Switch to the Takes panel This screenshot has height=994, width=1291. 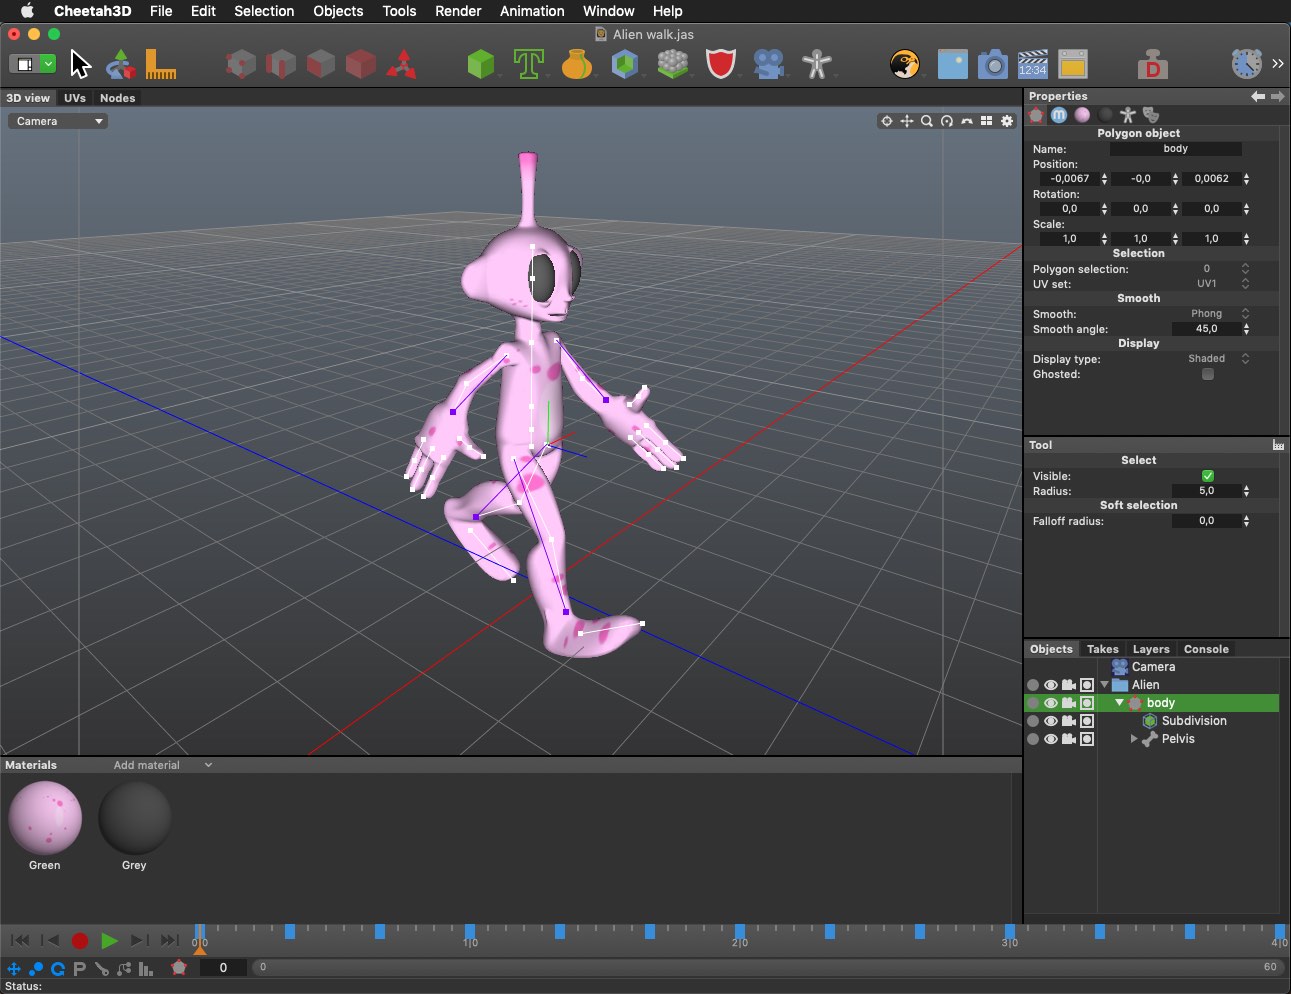click(1102, 648)
